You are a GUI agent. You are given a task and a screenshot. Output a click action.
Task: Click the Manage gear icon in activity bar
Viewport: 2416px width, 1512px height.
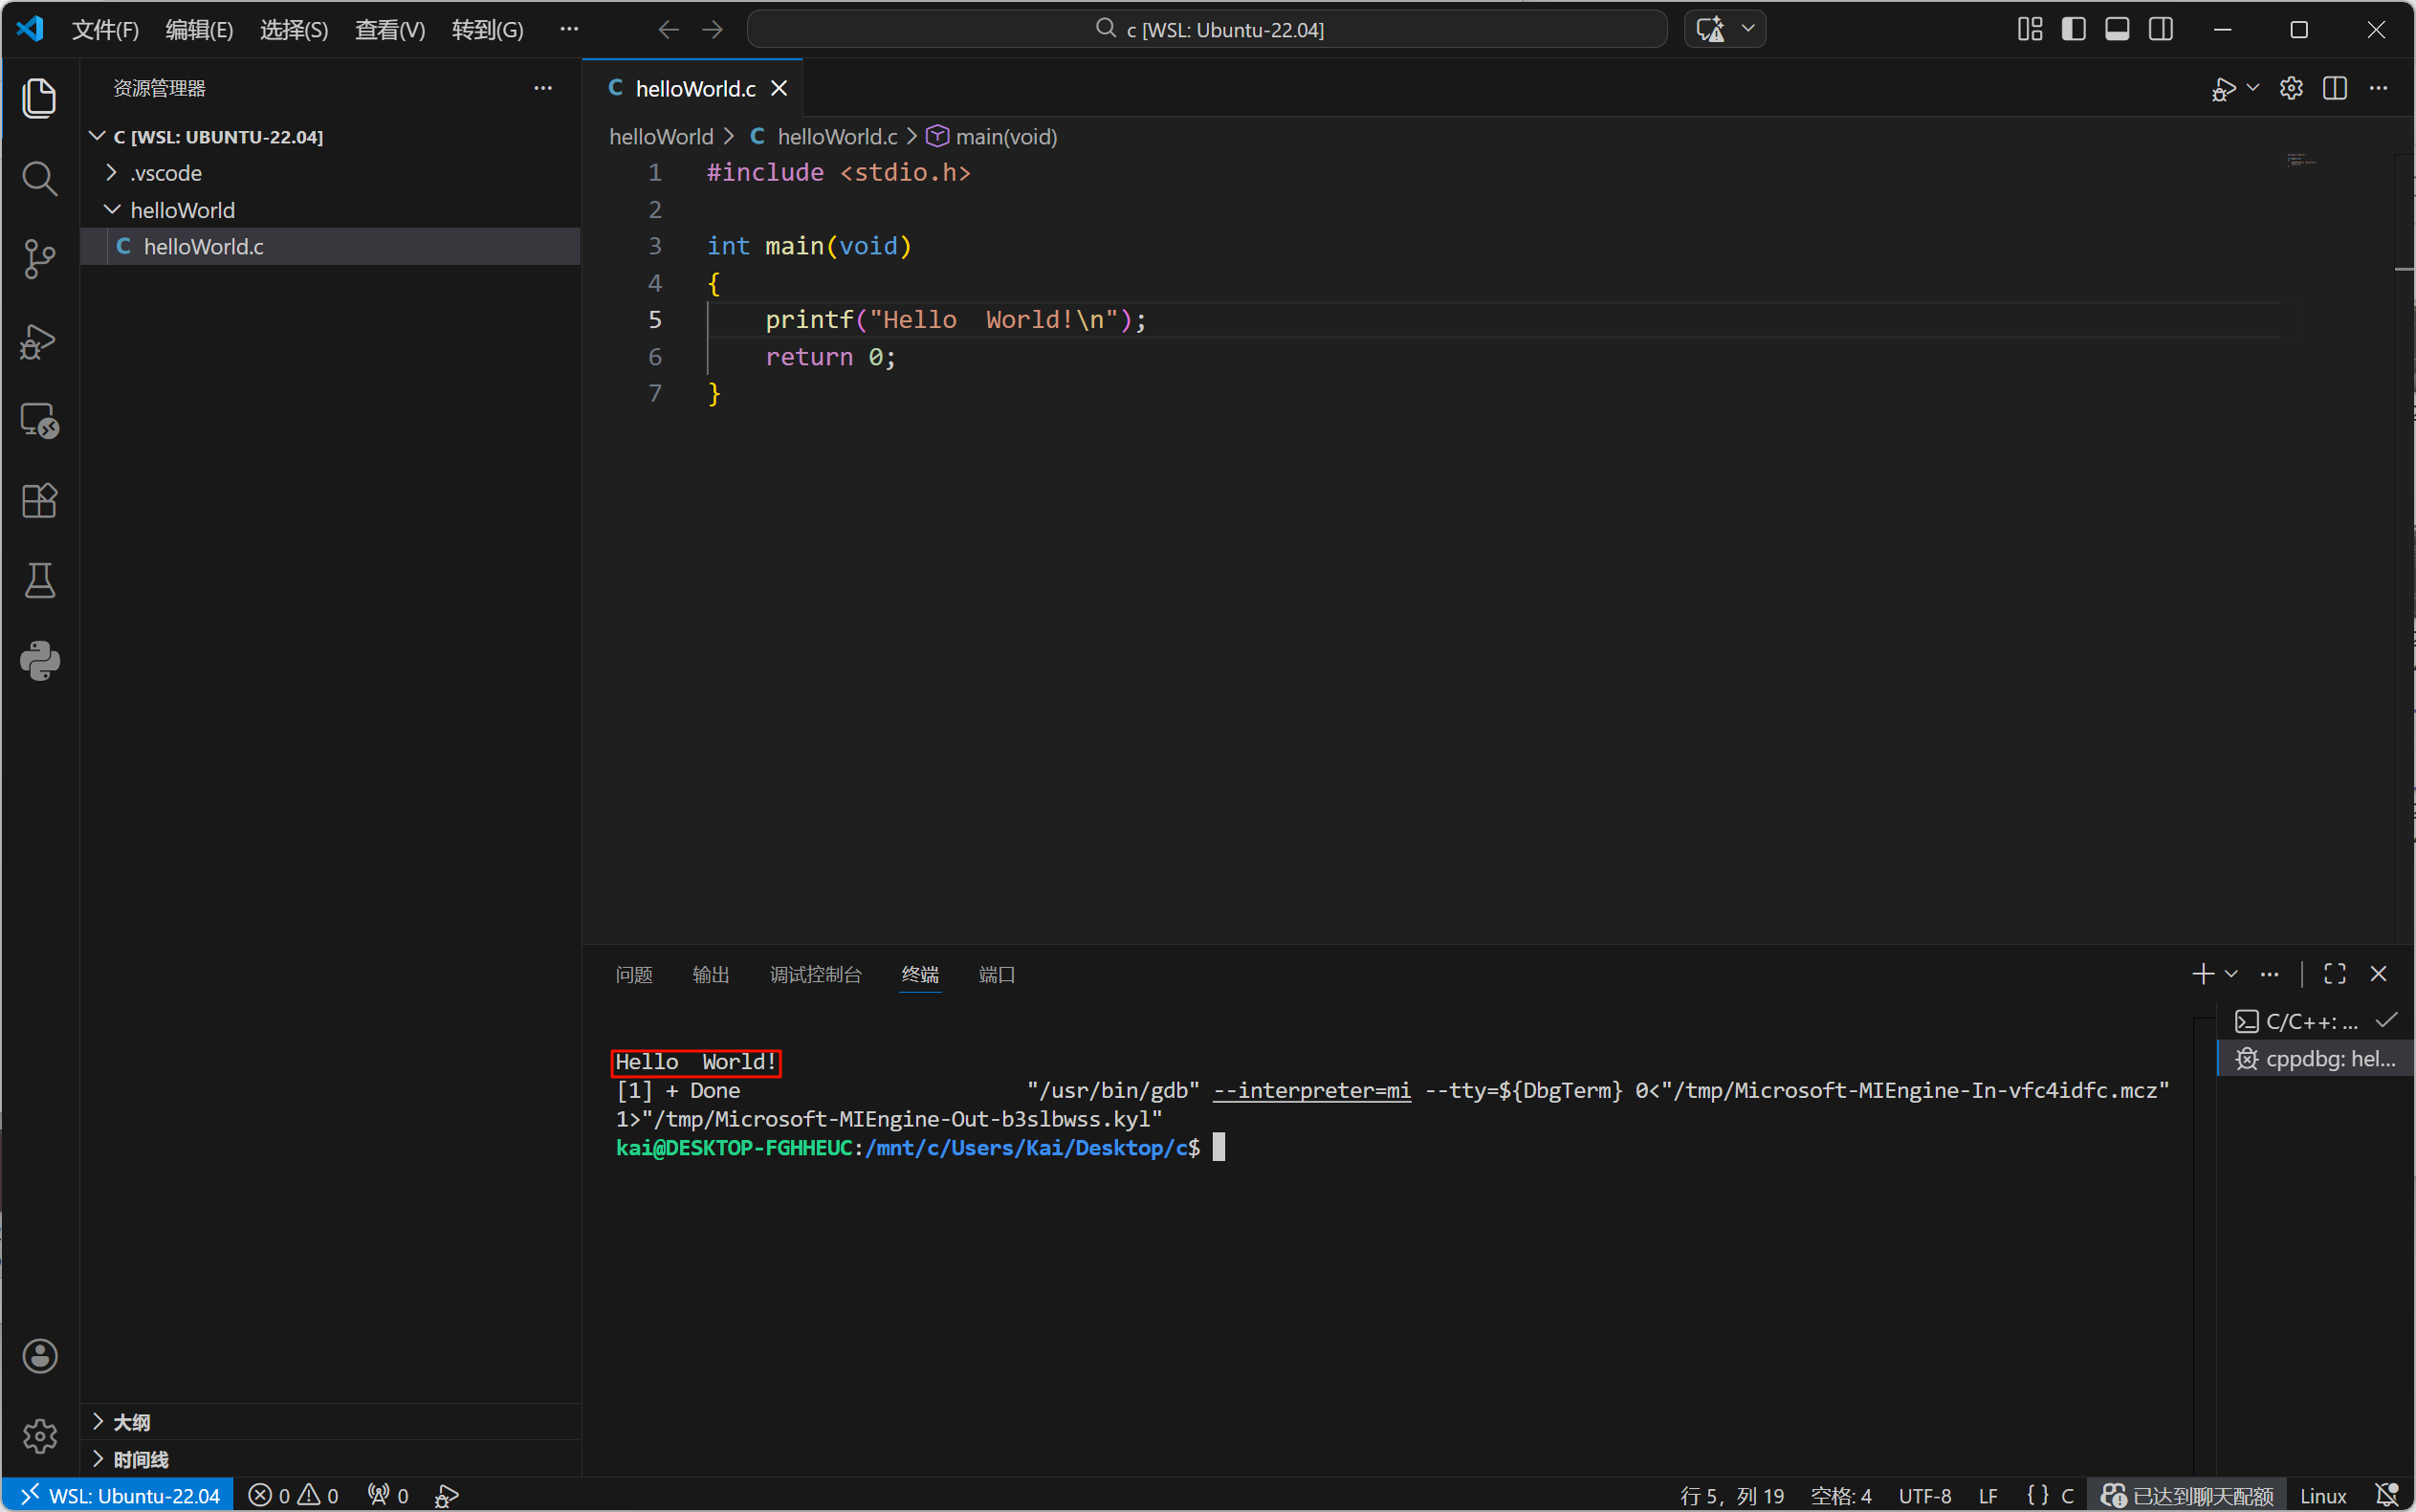[39, 1436]
